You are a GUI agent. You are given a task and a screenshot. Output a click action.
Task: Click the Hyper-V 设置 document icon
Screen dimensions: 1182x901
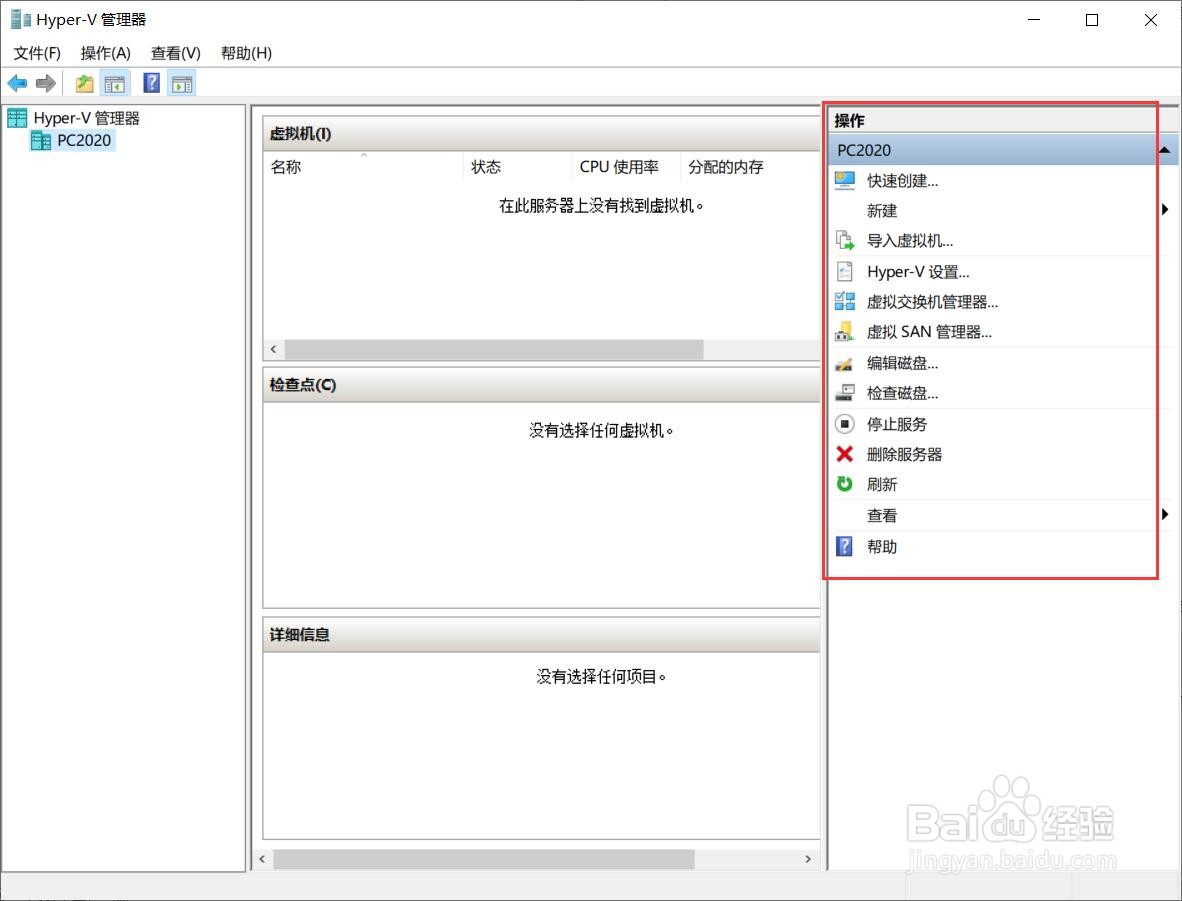coord(845,271)
